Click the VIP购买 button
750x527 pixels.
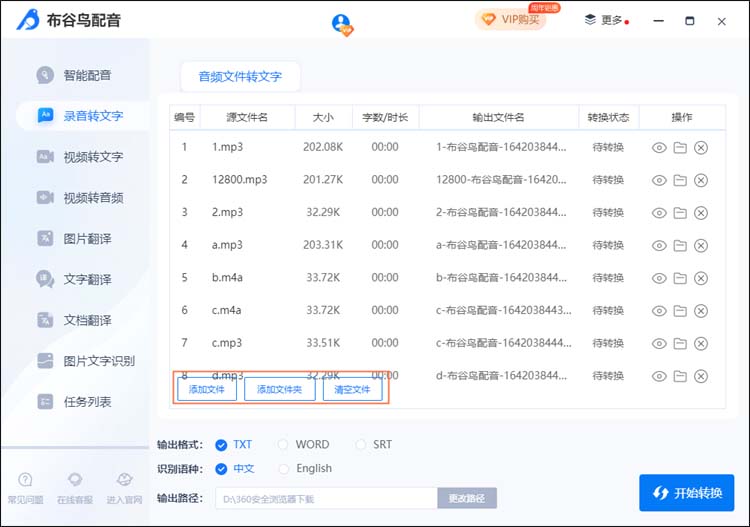point(511,20)
